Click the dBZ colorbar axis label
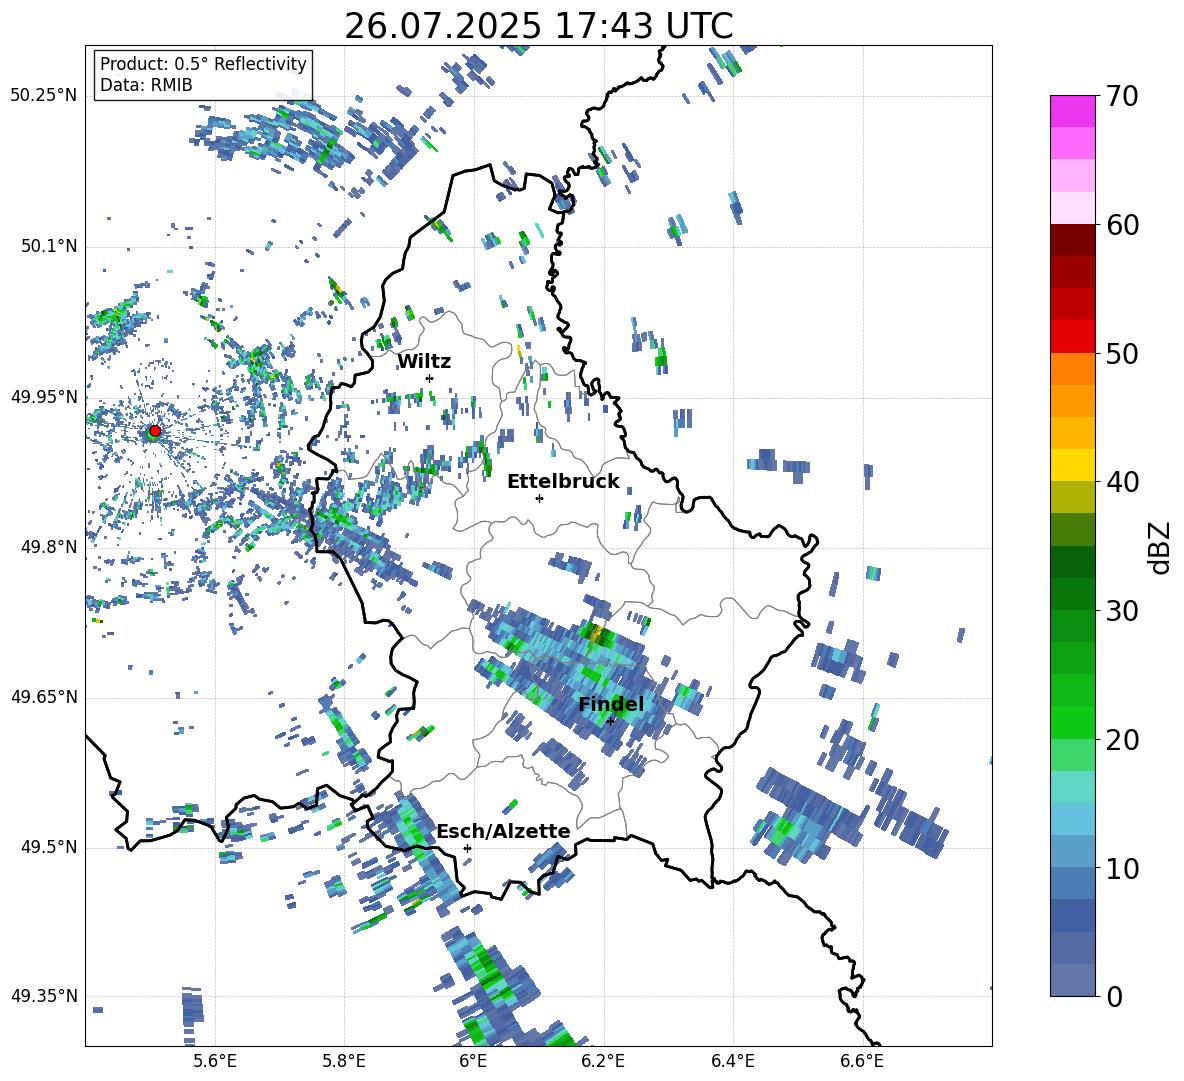Screen dimensions: 1184x1081 click(x=1161, y=547)
